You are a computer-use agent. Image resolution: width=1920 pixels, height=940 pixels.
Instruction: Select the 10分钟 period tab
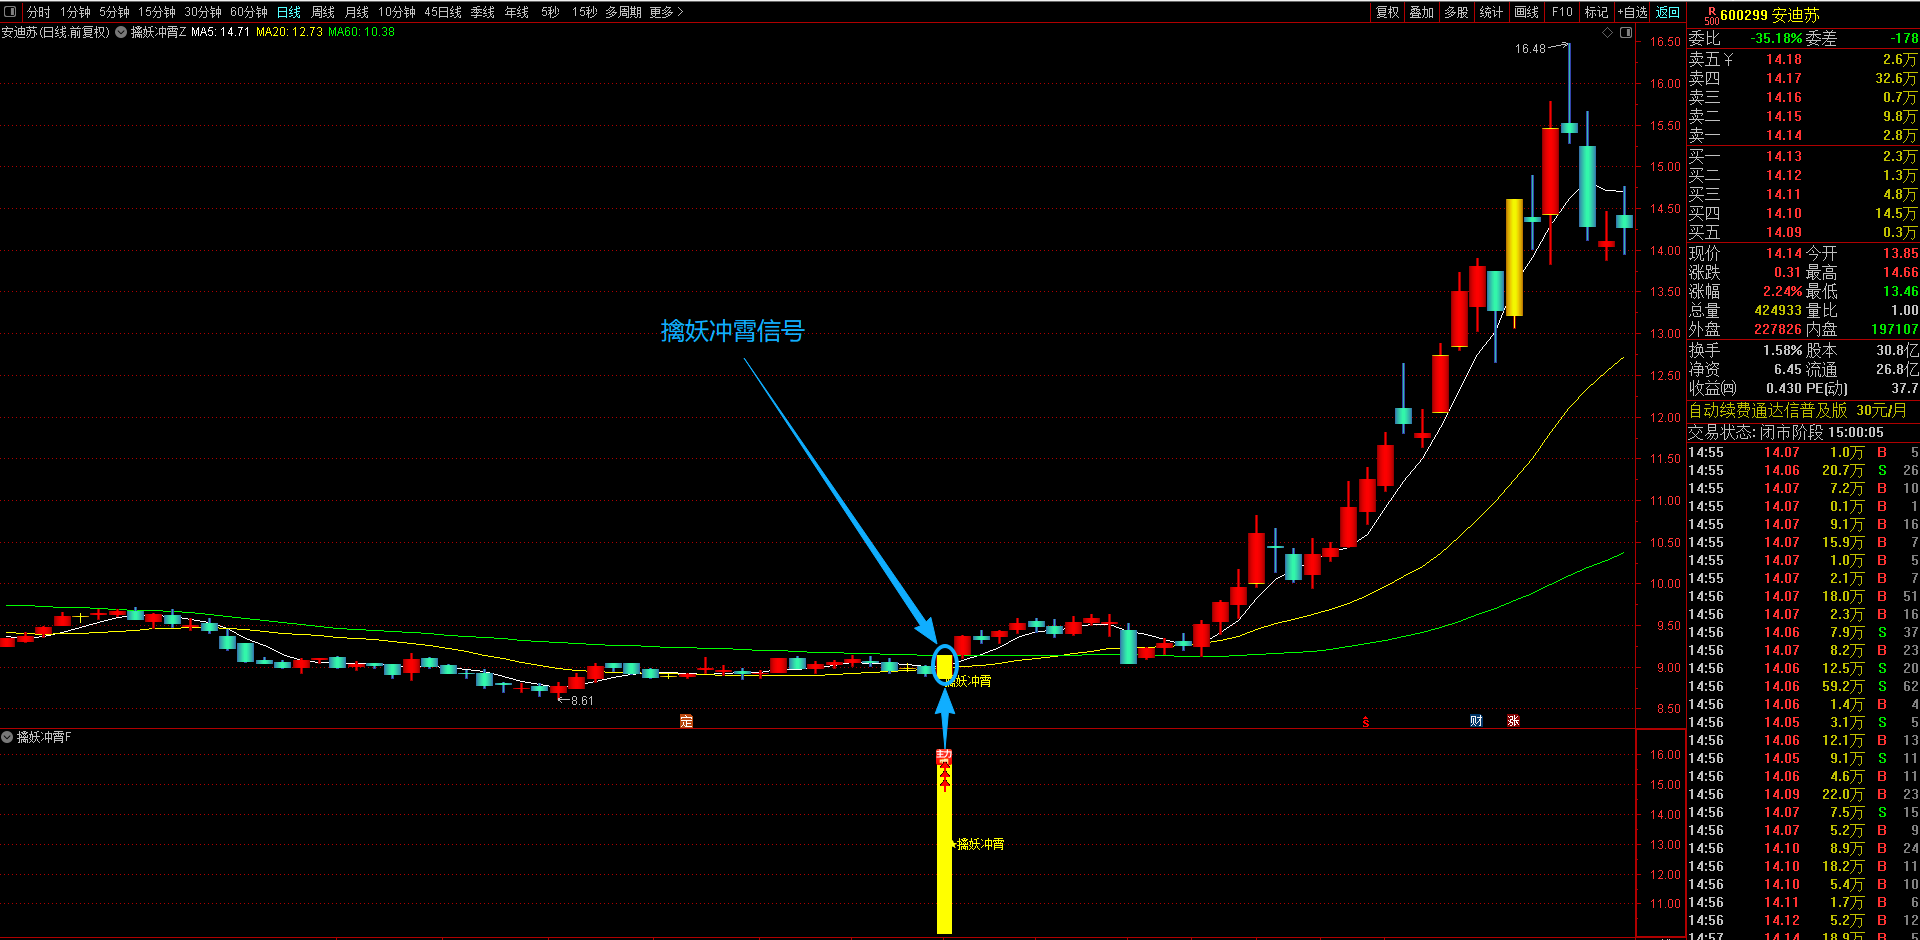pyautogui.click(x=397, y=12)
